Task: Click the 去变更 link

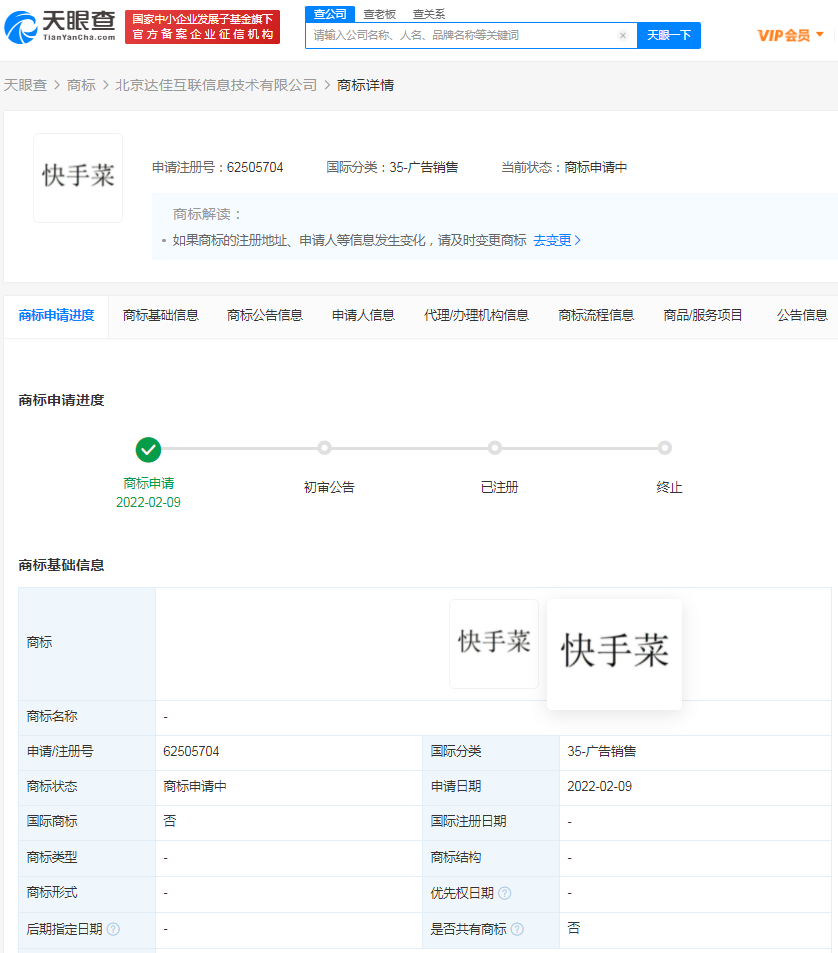Action: pos(556,240)
